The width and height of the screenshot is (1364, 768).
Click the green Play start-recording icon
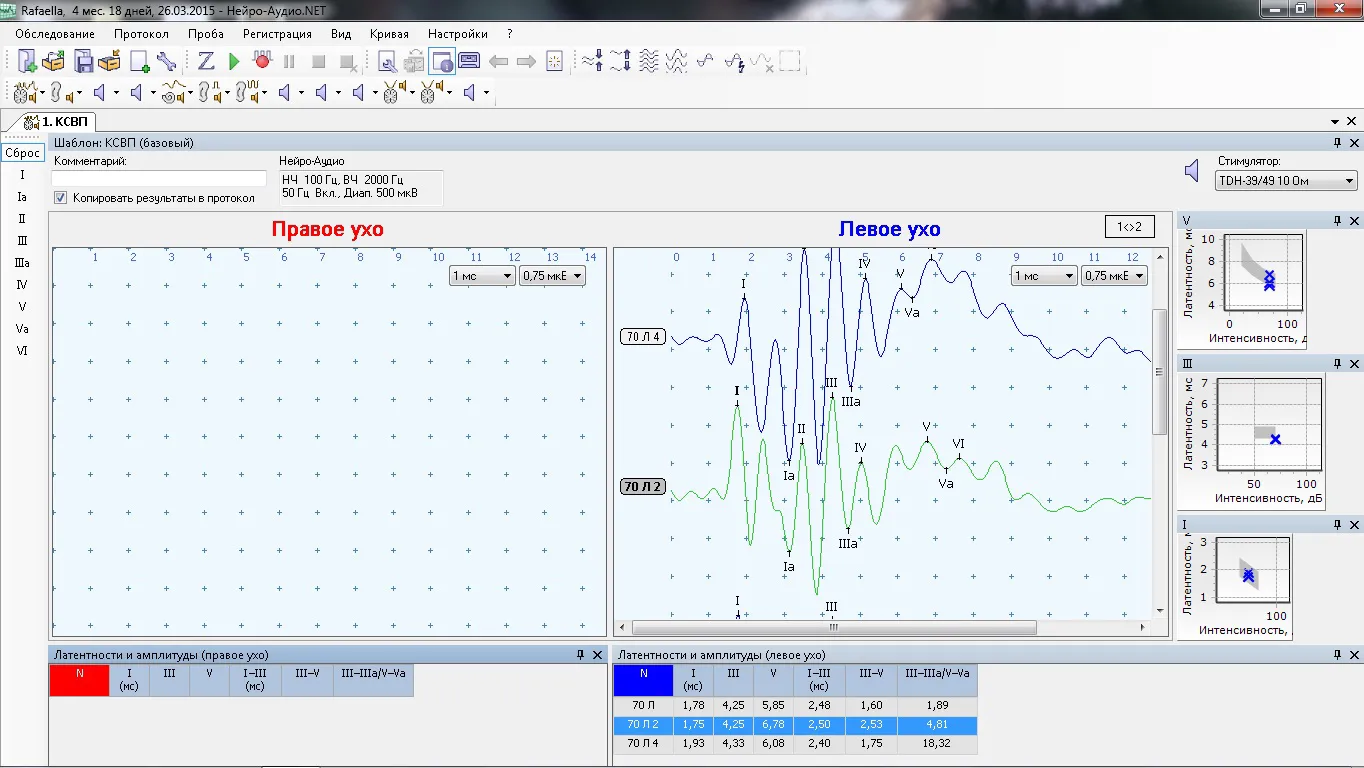coord(234,62)
